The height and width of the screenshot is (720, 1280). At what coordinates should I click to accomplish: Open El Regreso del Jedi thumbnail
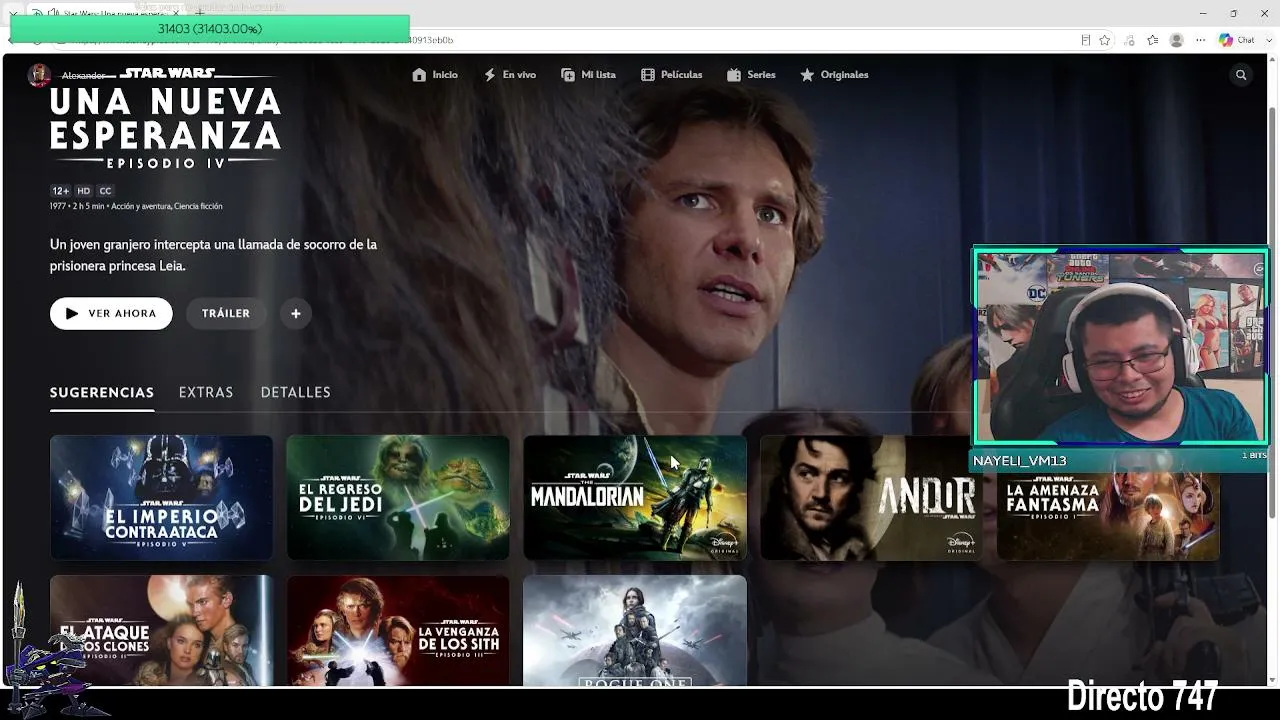[398, 497]
